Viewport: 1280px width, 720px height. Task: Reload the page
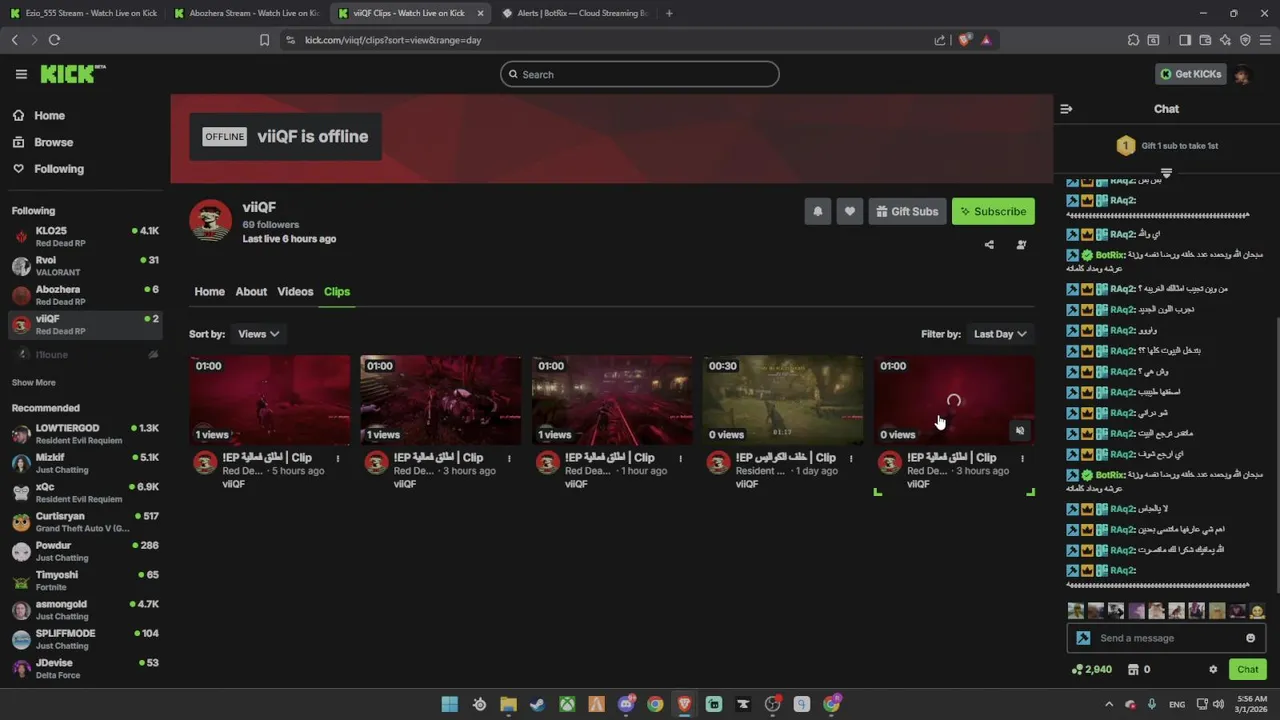(54, 40)
